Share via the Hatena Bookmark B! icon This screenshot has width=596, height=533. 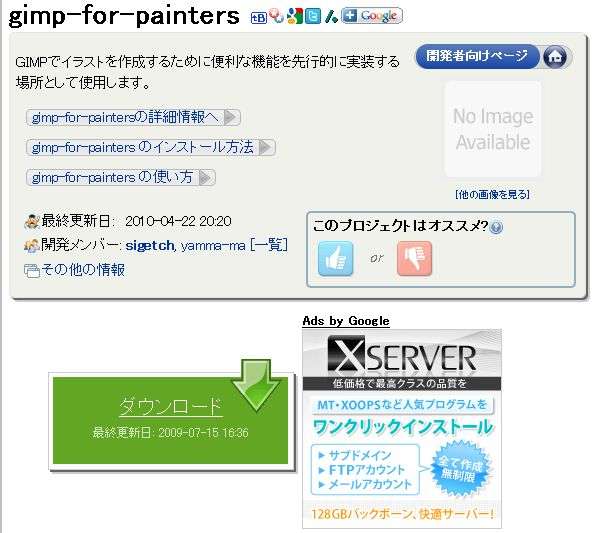(x=259, y=17)
